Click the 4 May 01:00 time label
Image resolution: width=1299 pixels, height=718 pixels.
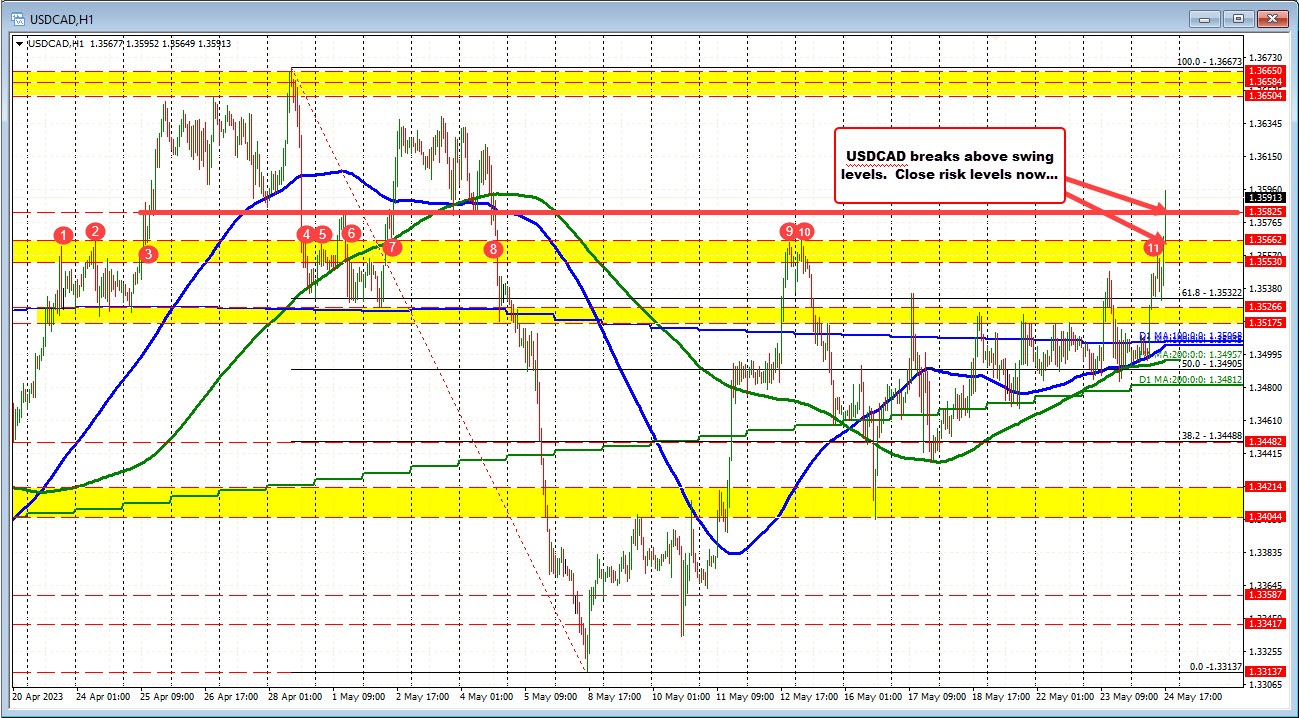pyautogui.click(x=487, y=695)
